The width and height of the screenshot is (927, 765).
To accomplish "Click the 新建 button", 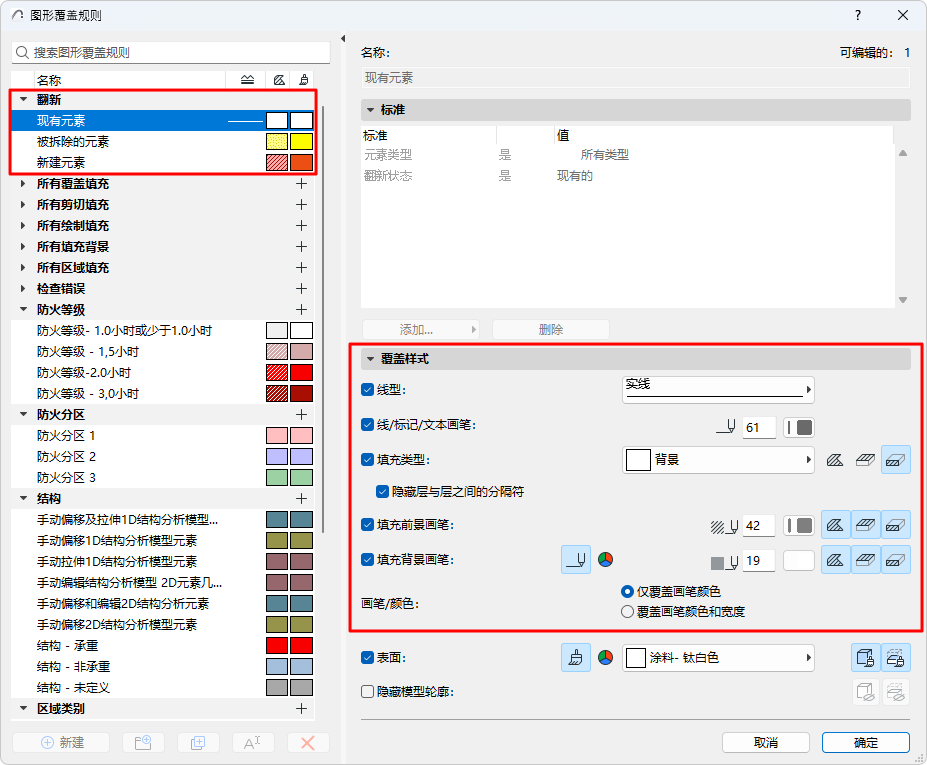I will (x=61, y=743).
